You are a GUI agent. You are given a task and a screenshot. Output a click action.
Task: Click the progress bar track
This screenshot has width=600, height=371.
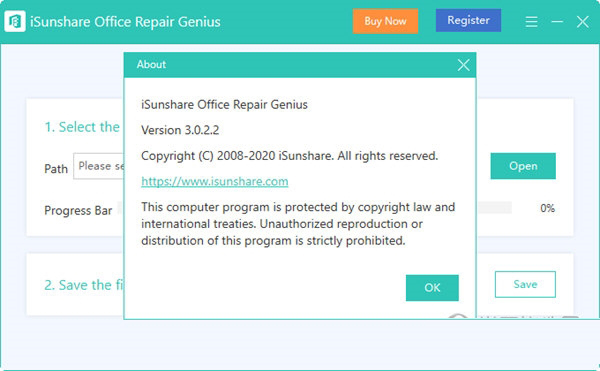(x=494, y=207)
